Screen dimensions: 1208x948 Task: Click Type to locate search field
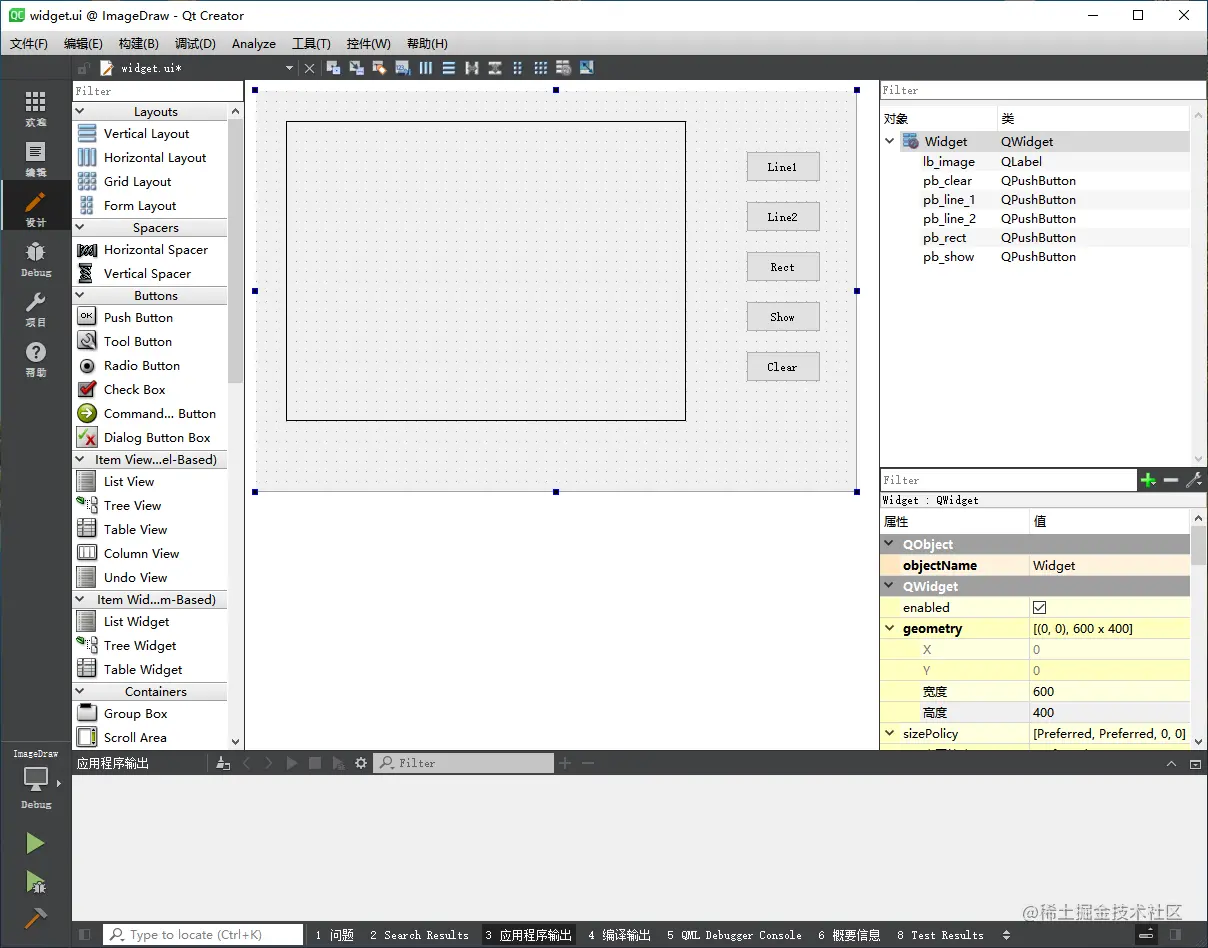pos(203,935)
